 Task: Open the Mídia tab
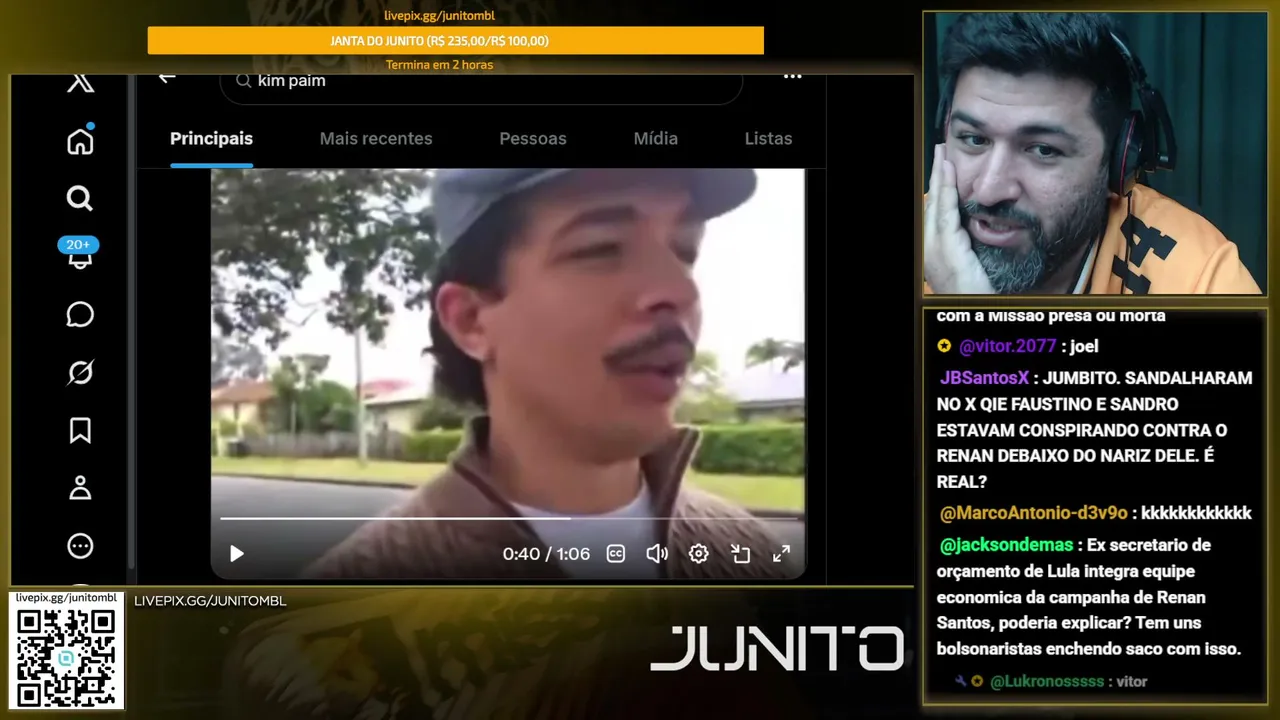tap(656, 139)
